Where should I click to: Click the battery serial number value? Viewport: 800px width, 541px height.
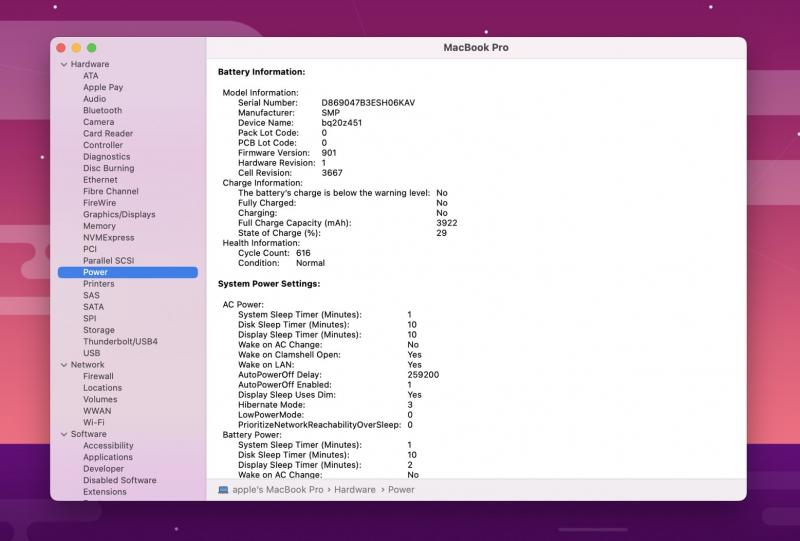[367, 103]
